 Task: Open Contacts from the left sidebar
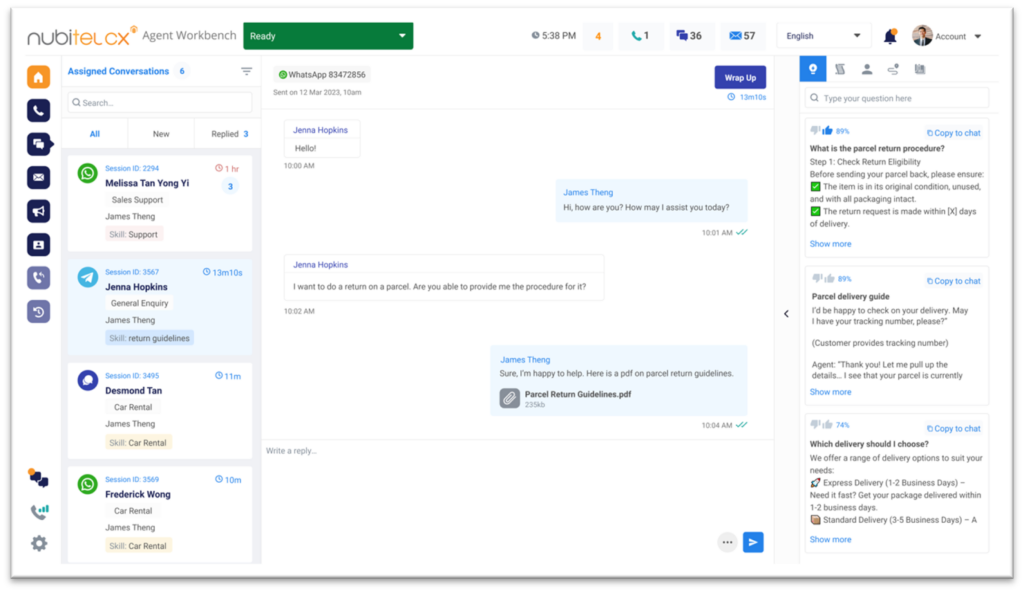click(x=38, y=244)
